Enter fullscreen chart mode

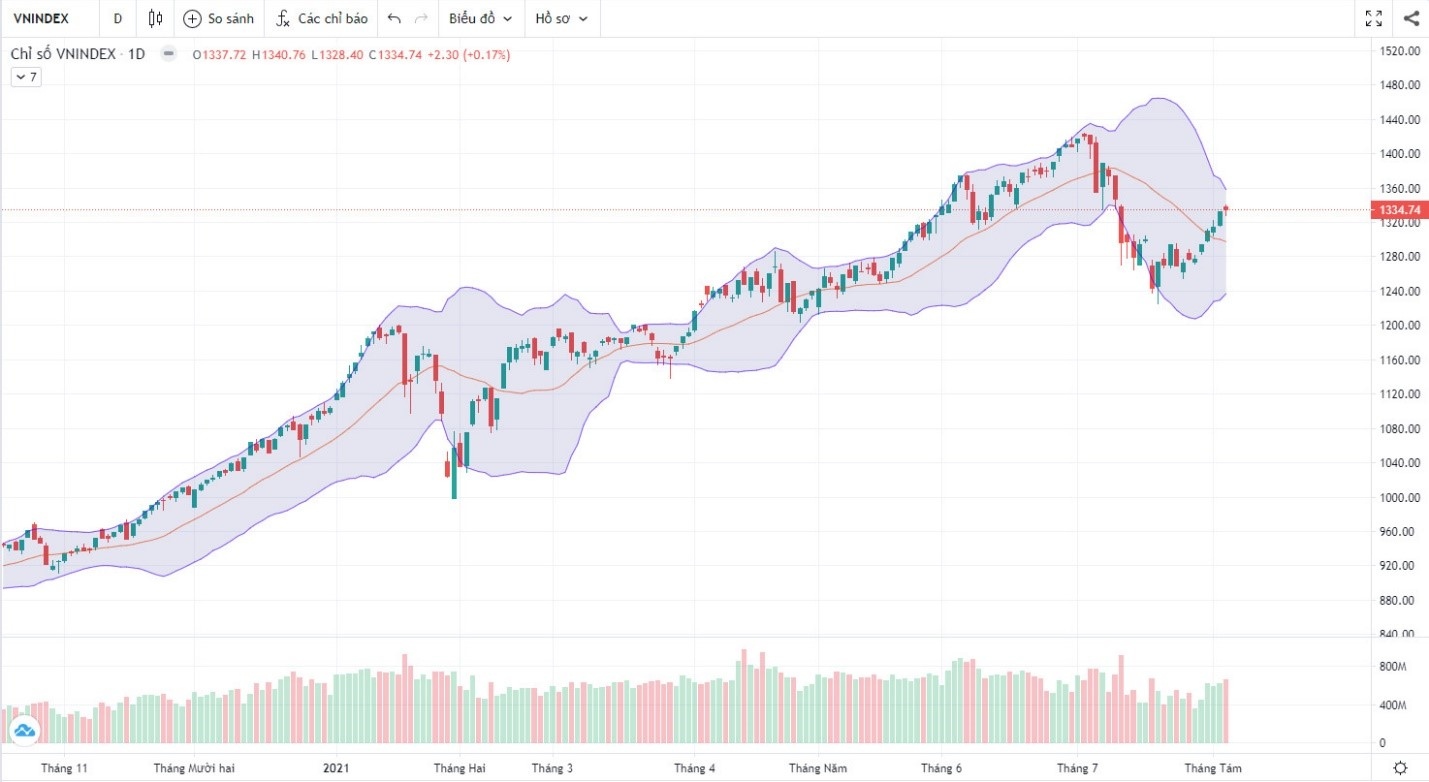point(1374,18)
